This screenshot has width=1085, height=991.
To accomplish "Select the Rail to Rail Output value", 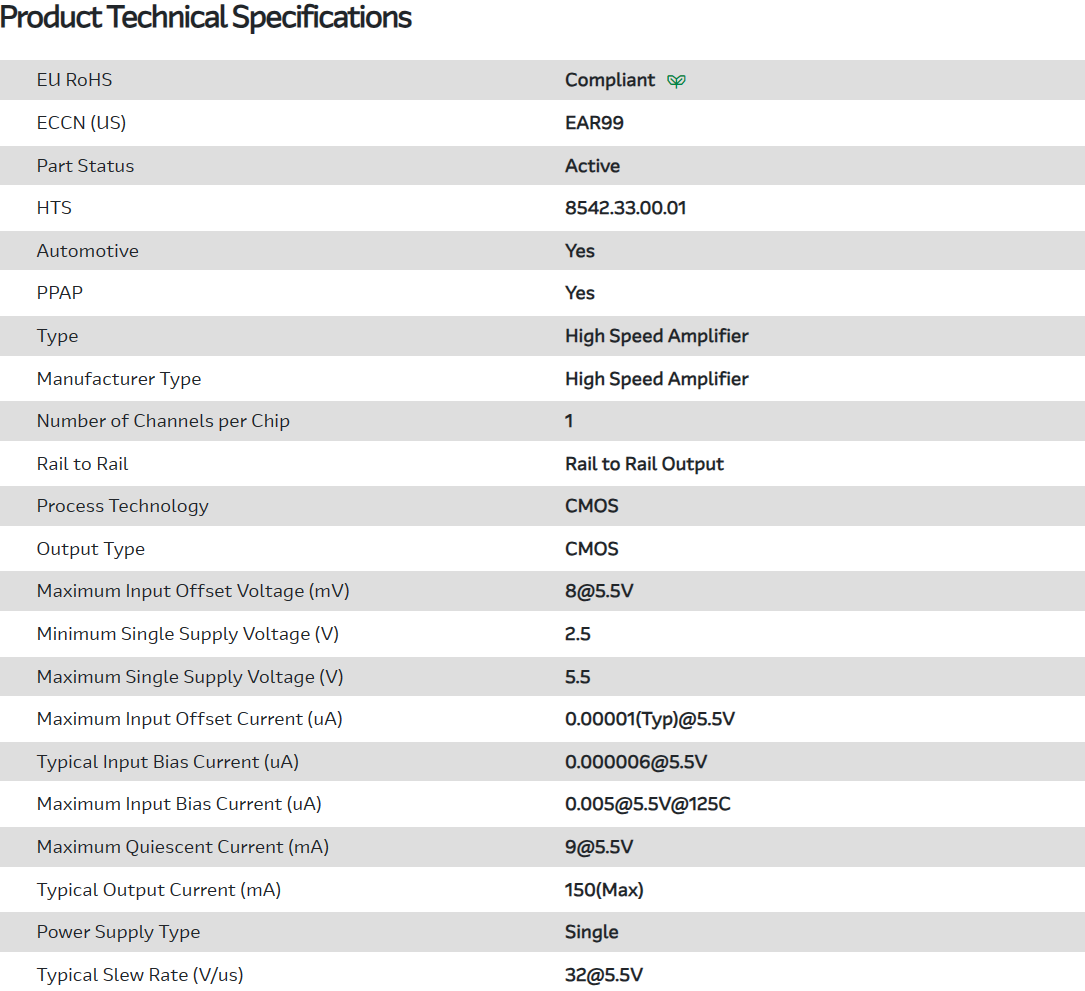I will click(x=644, y=464).
